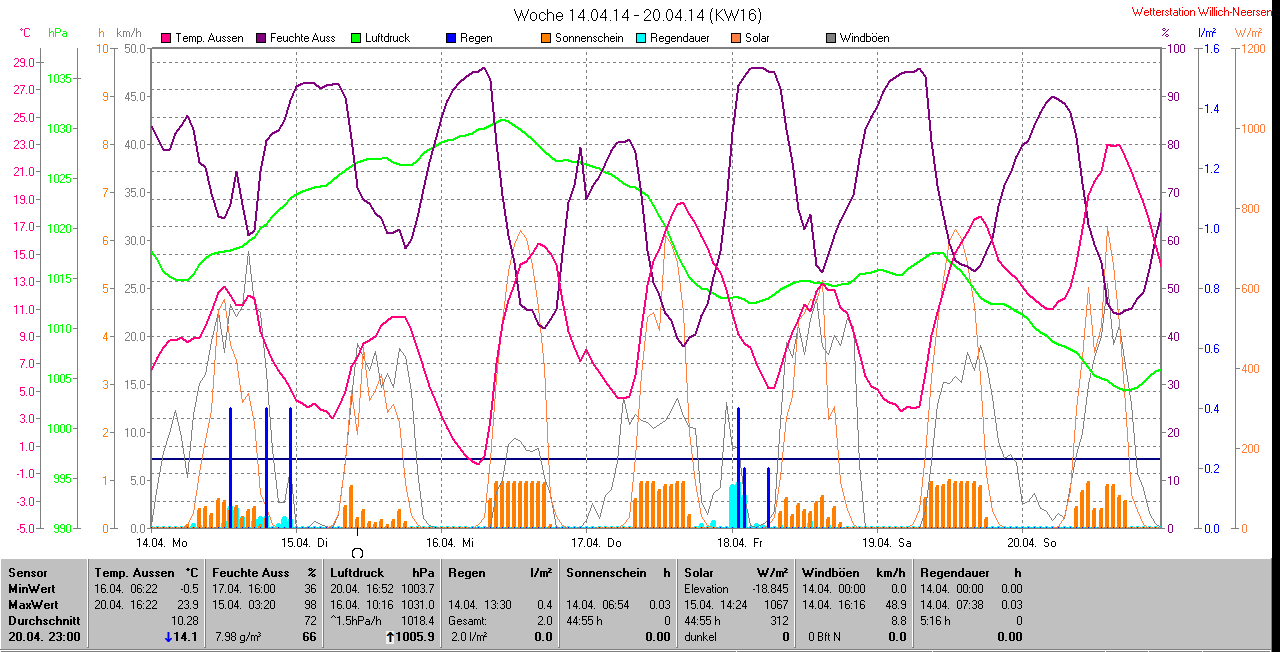Select the 'Regendauer' legend label

(679, 38)
